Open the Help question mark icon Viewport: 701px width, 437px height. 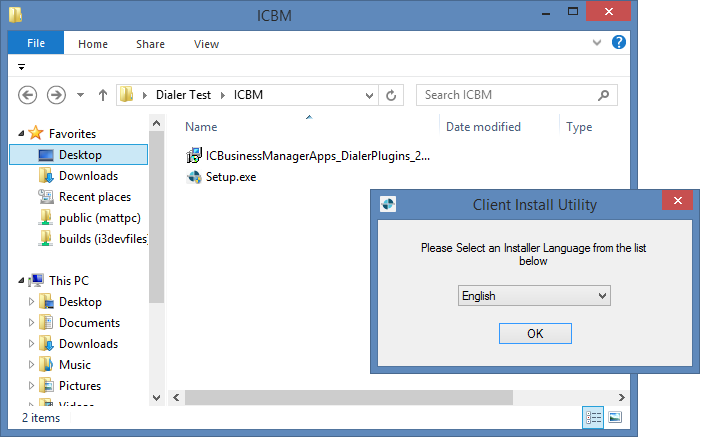[x=619, y=43]
